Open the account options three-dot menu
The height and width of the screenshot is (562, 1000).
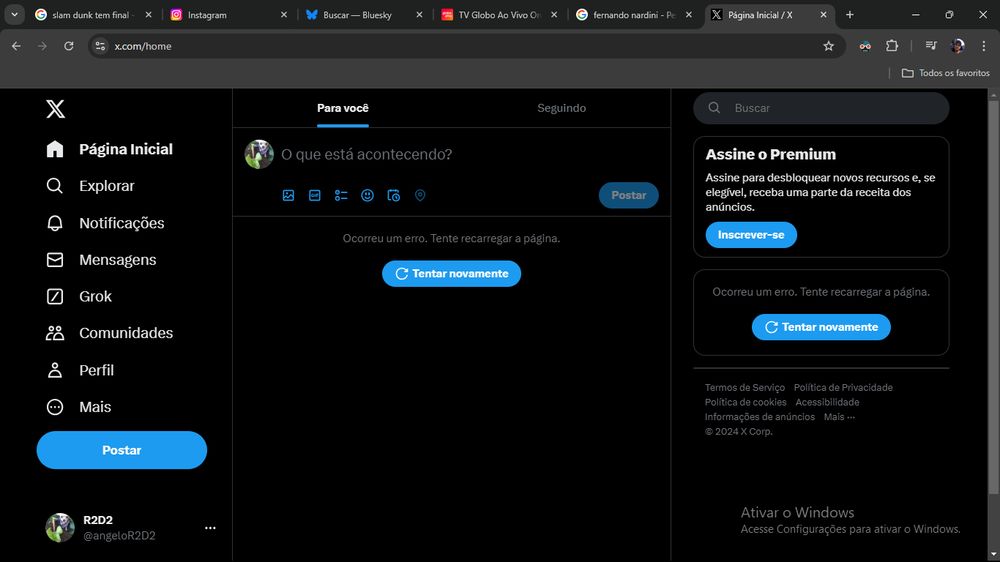coord(210,528)
